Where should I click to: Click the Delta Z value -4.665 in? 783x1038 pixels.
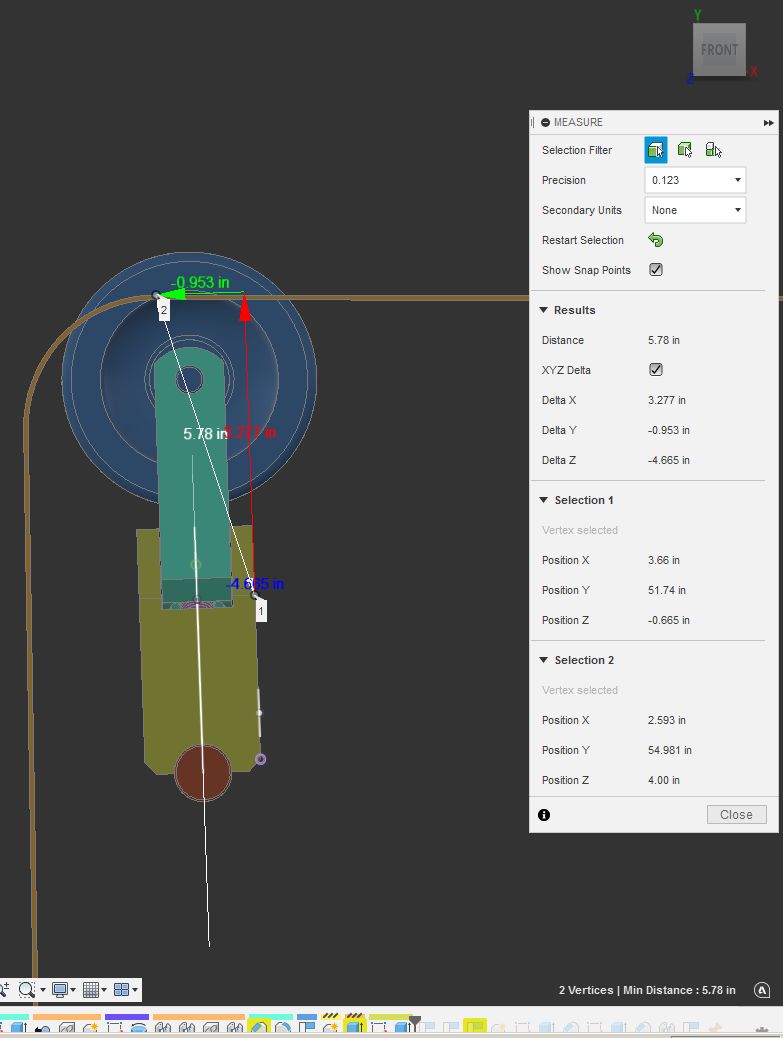[668, 460]
